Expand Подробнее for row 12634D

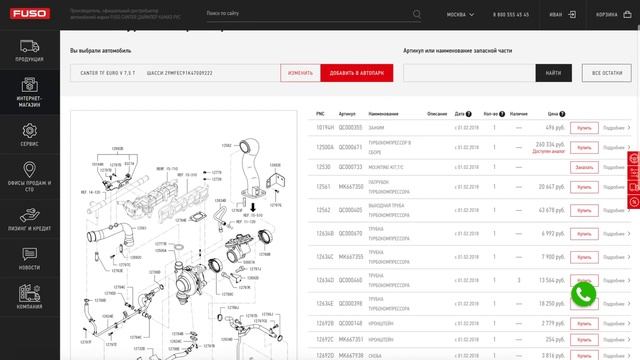pyautogui.click(x=616, y=280)
